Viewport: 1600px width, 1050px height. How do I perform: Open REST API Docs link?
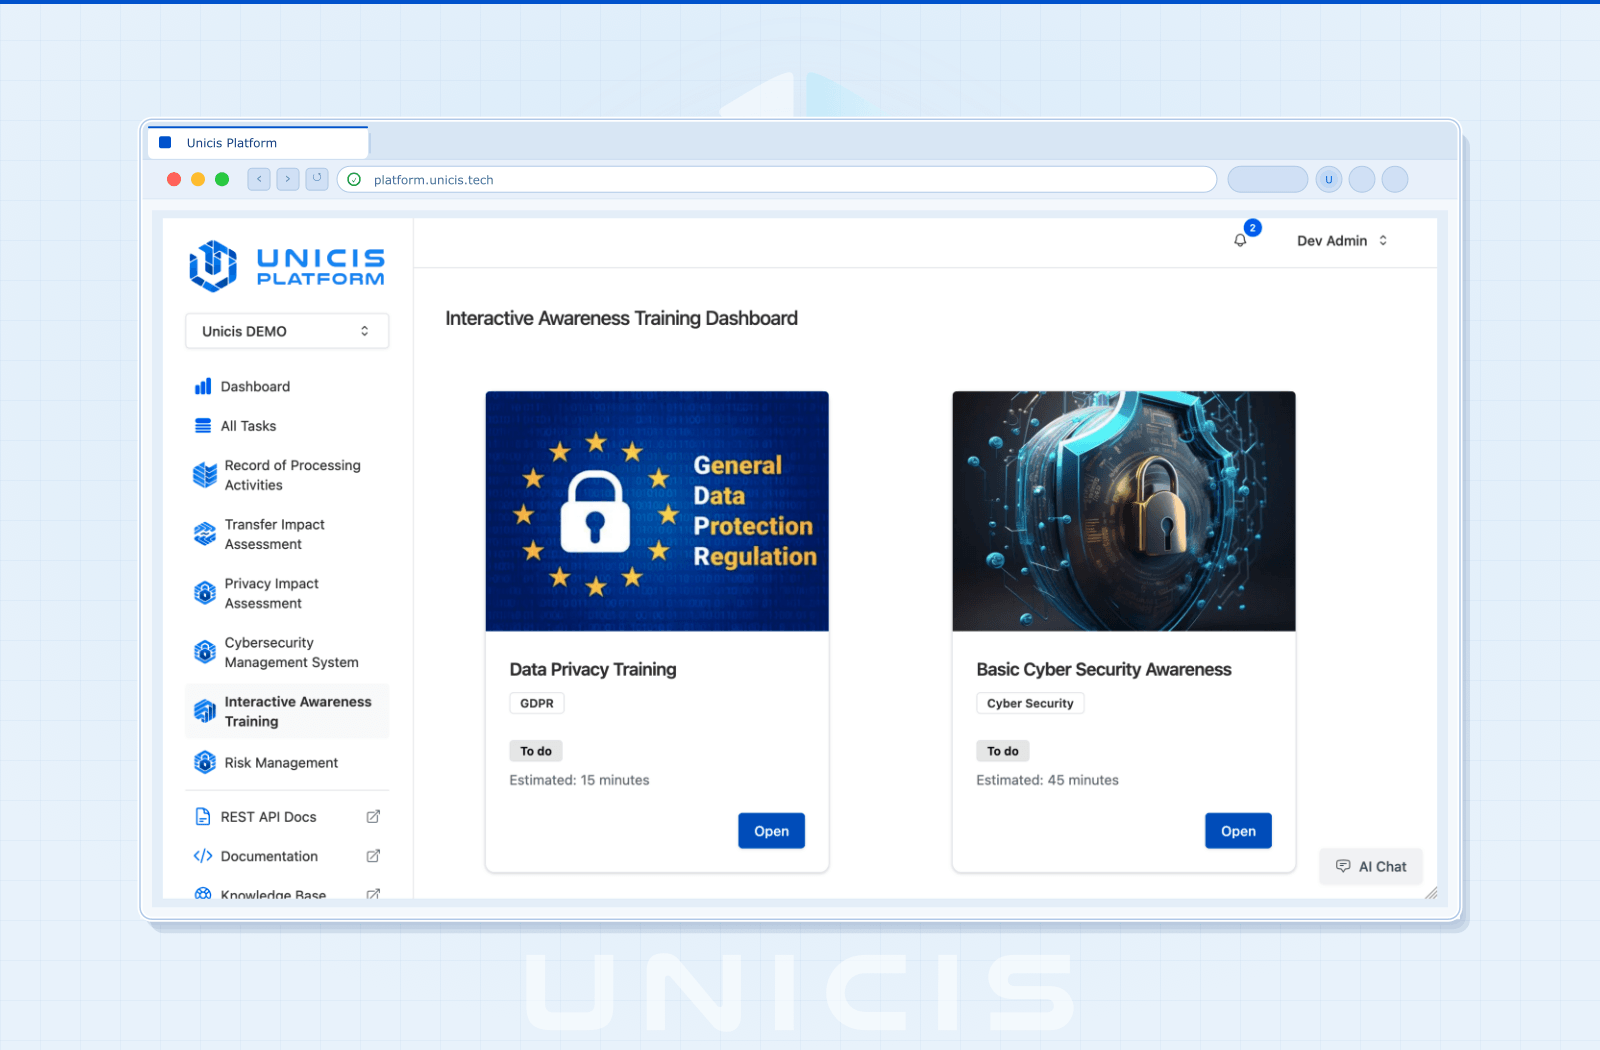click(x=287, y=816)
